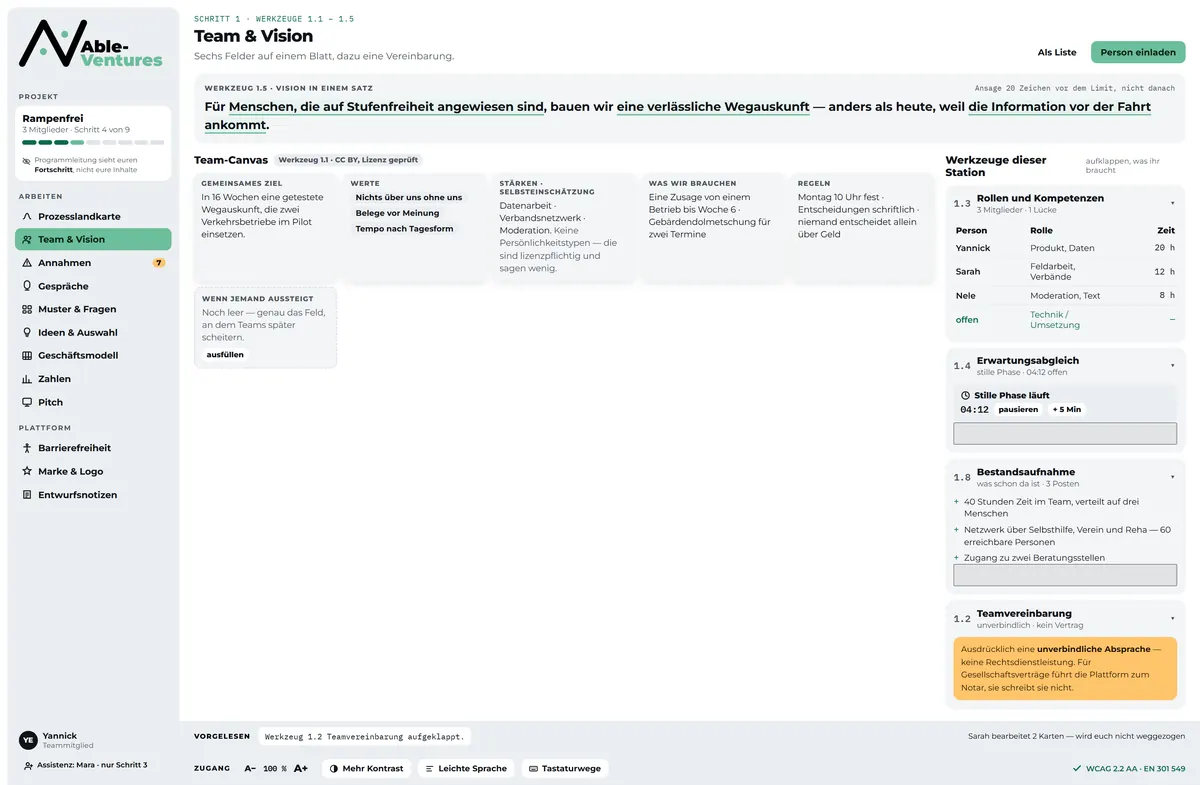
Task: Click the Annahmen warning triangle icon
Action: (28, 263)
